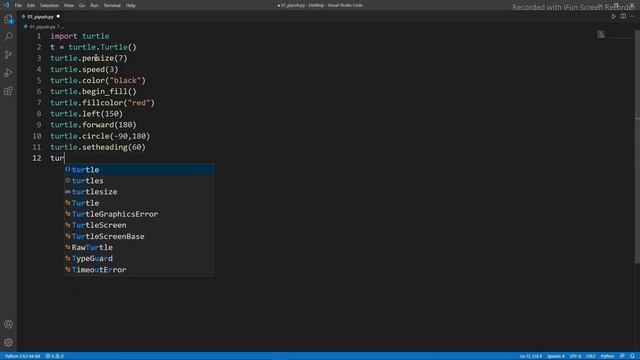Click on 'turtle.fillcolor("red")' line
640x360 pixels.
pyautogui.click(x=102, y=102)
